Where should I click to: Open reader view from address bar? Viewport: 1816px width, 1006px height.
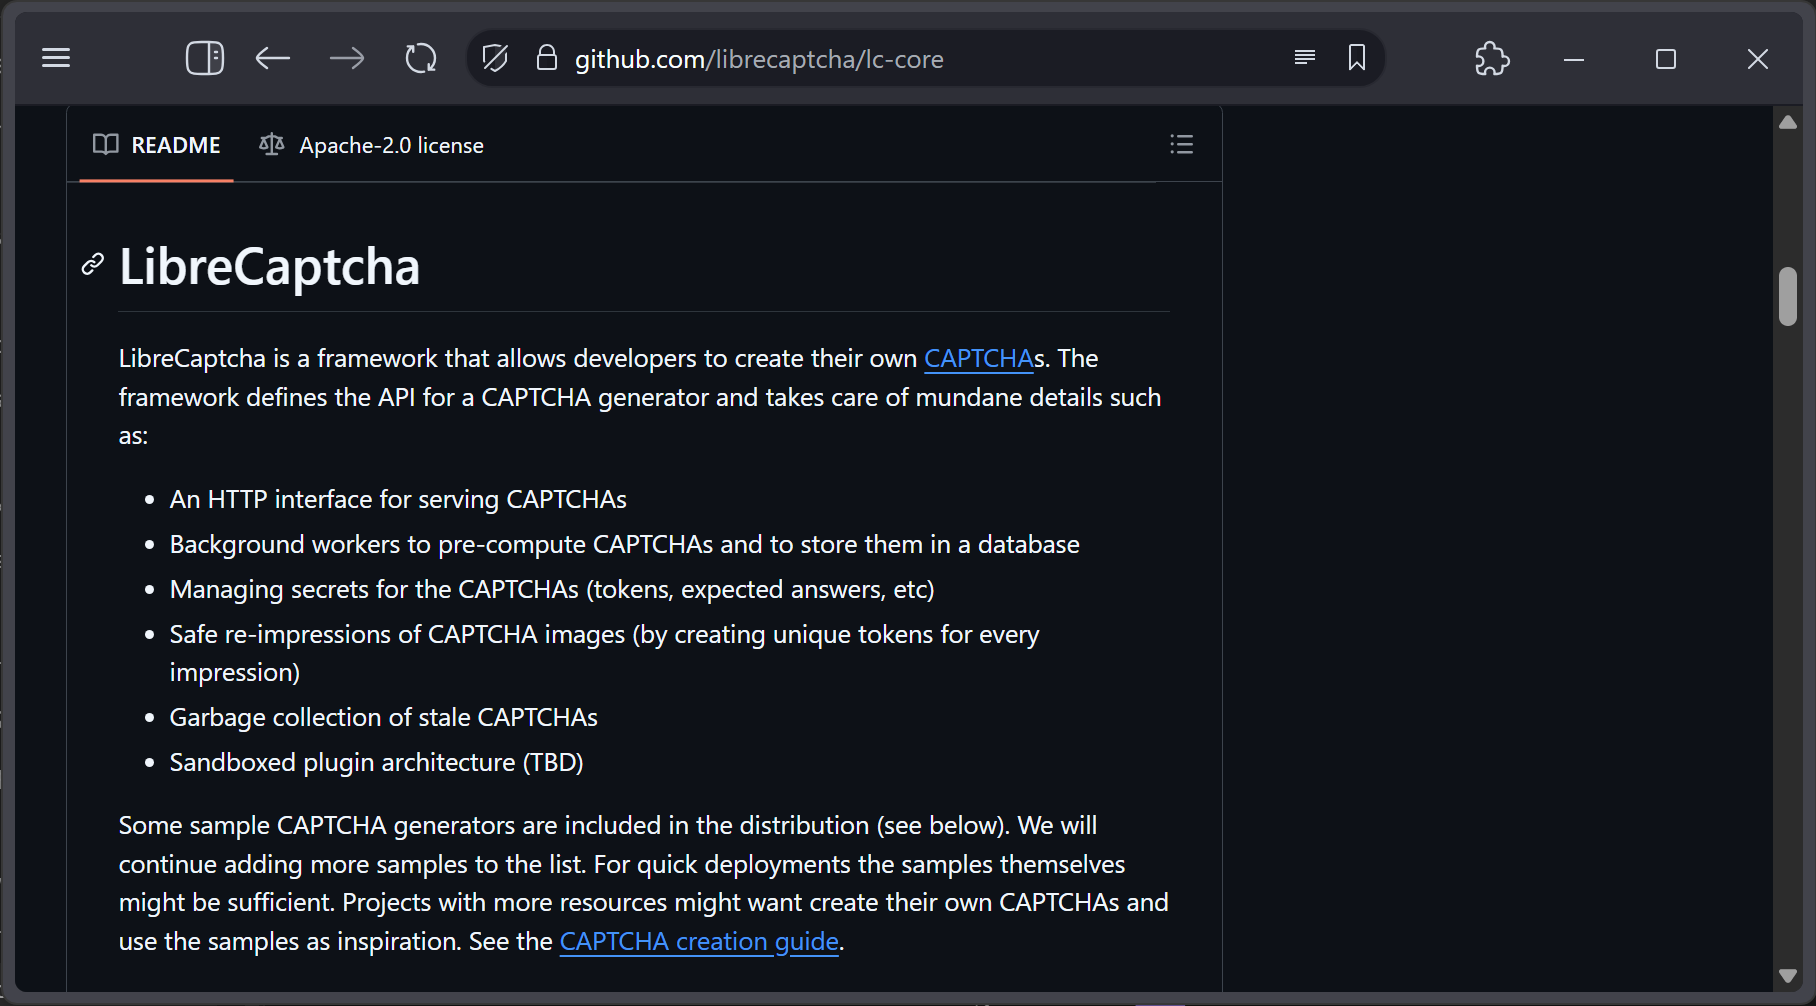[x=1304, y=58]
